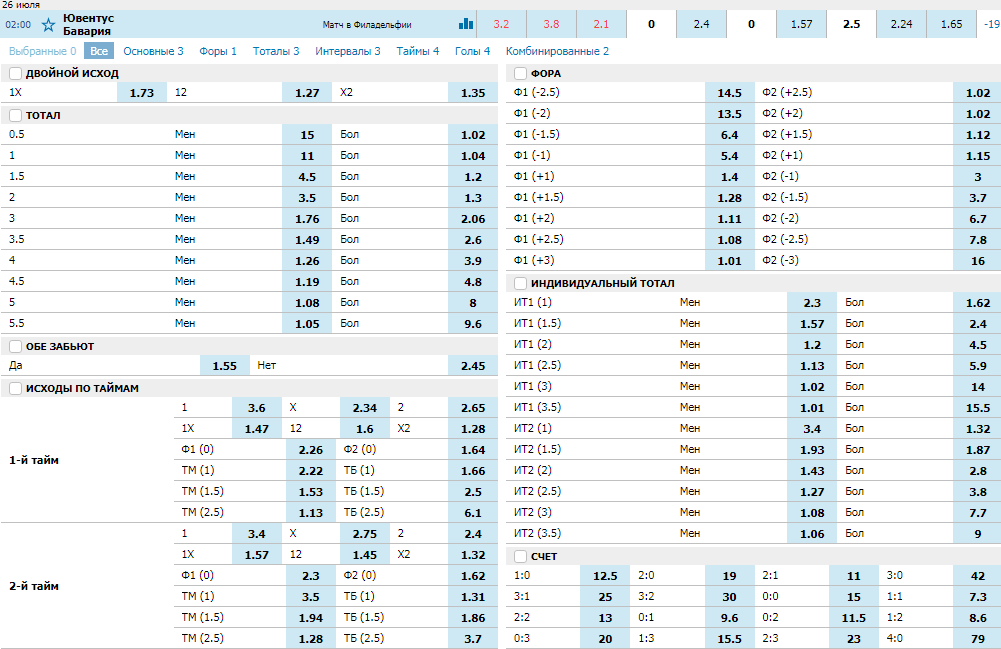Click the Ювентус Бавария match title
The width and height of the screenshot is (1001, 649).
coord(88,24)
